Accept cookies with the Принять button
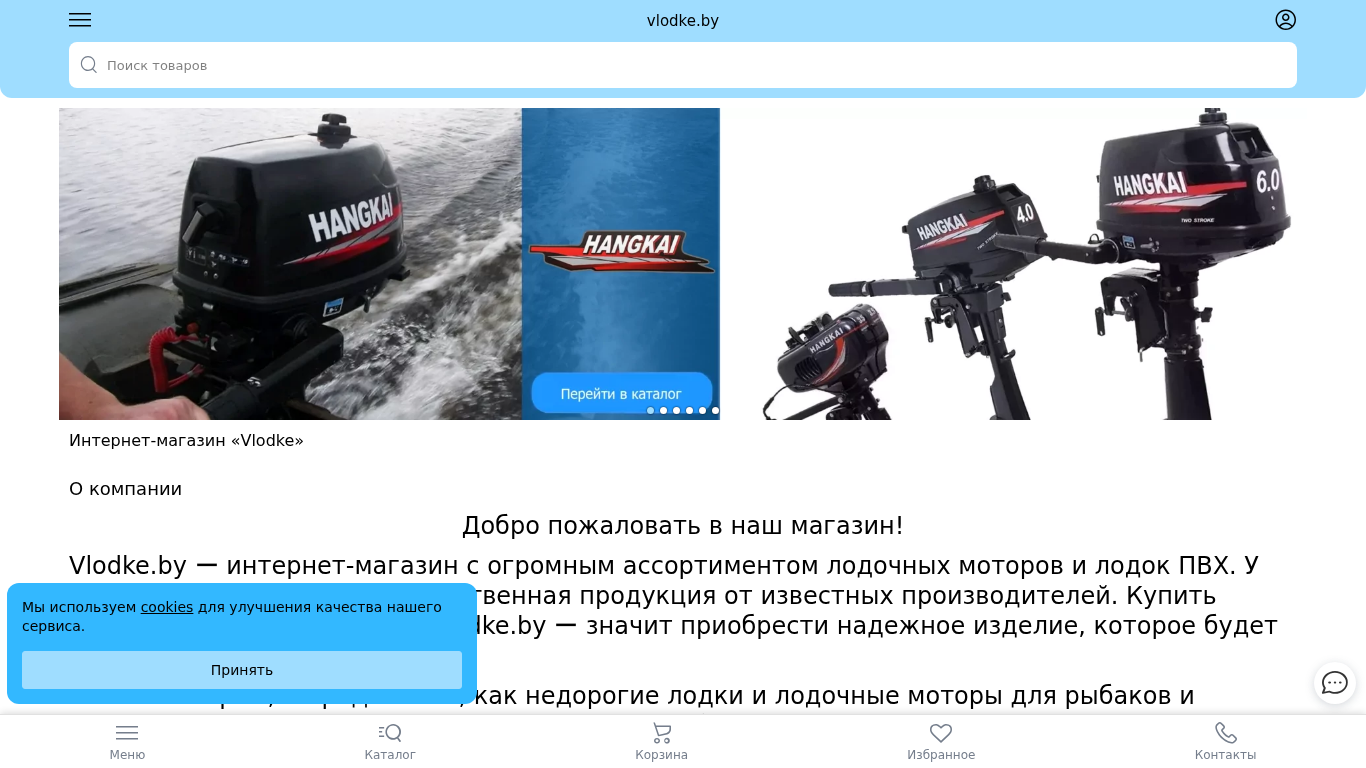1366x768 pixels. pos(242,670)
